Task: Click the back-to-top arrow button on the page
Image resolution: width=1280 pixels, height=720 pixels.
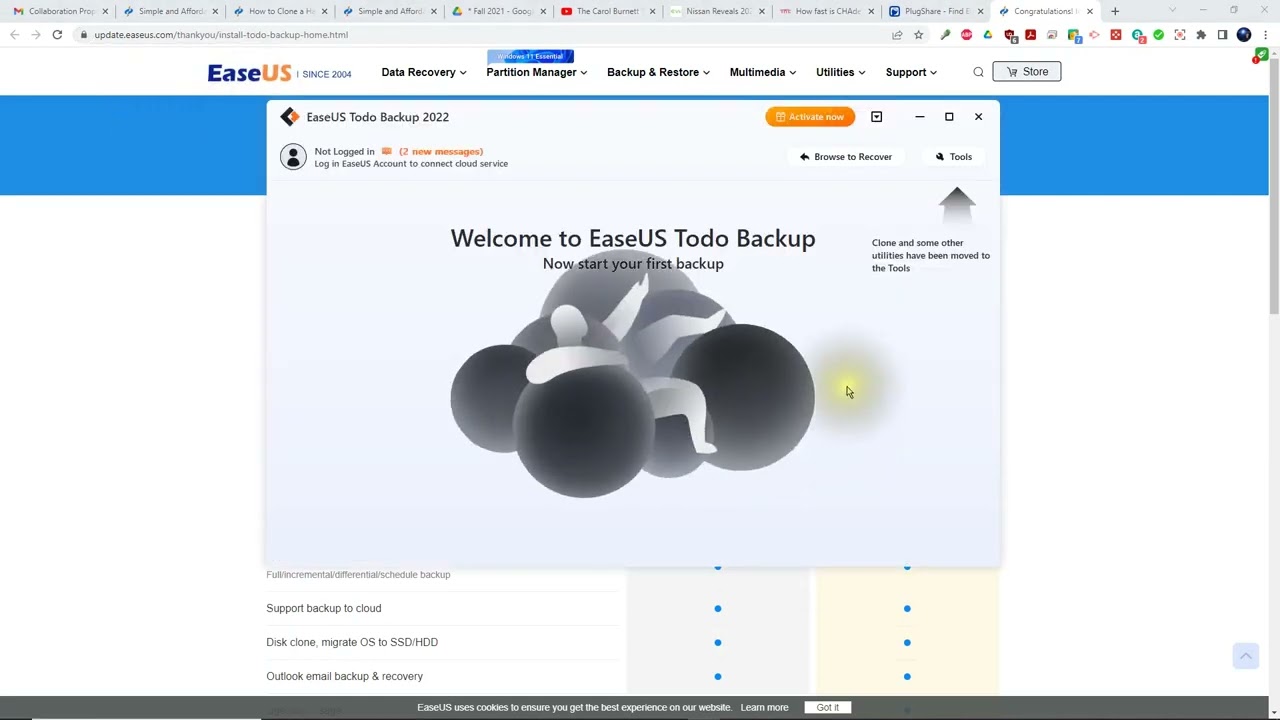Action: click(1246, 656)
